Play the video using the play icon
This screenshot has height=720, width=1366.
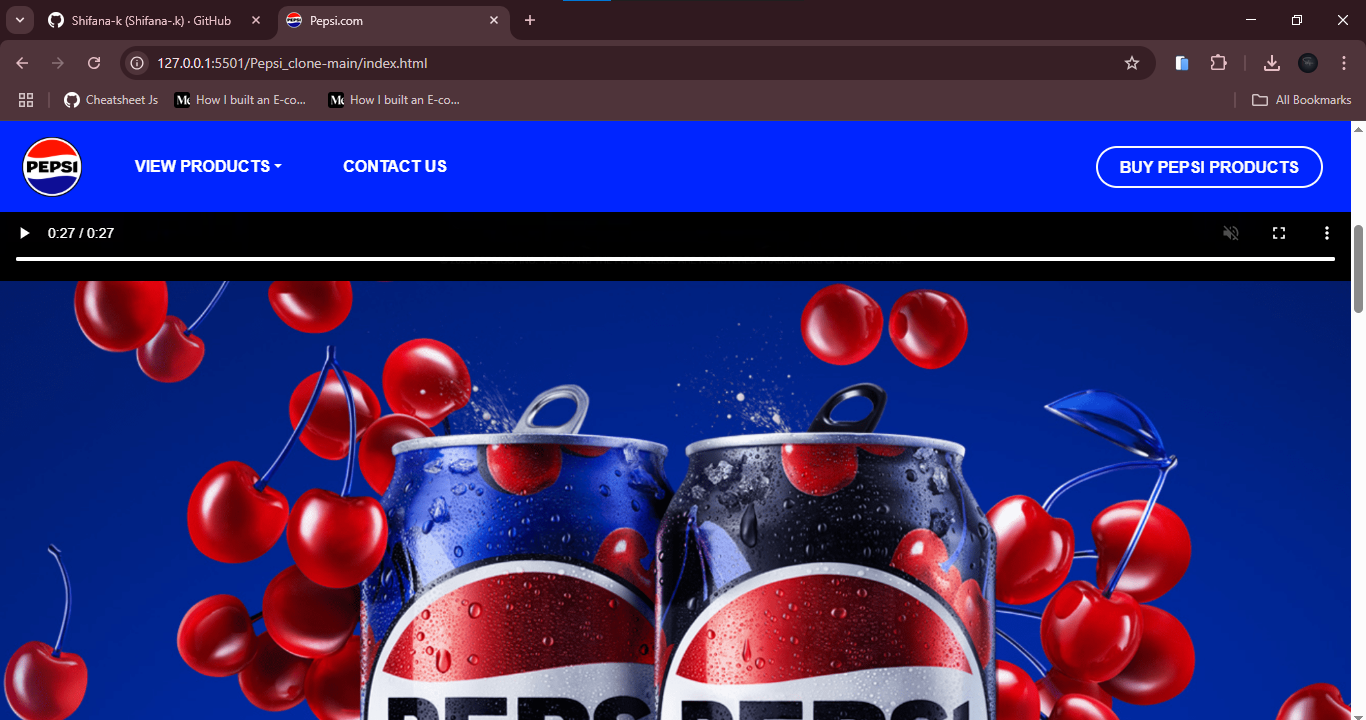point(25,233)
